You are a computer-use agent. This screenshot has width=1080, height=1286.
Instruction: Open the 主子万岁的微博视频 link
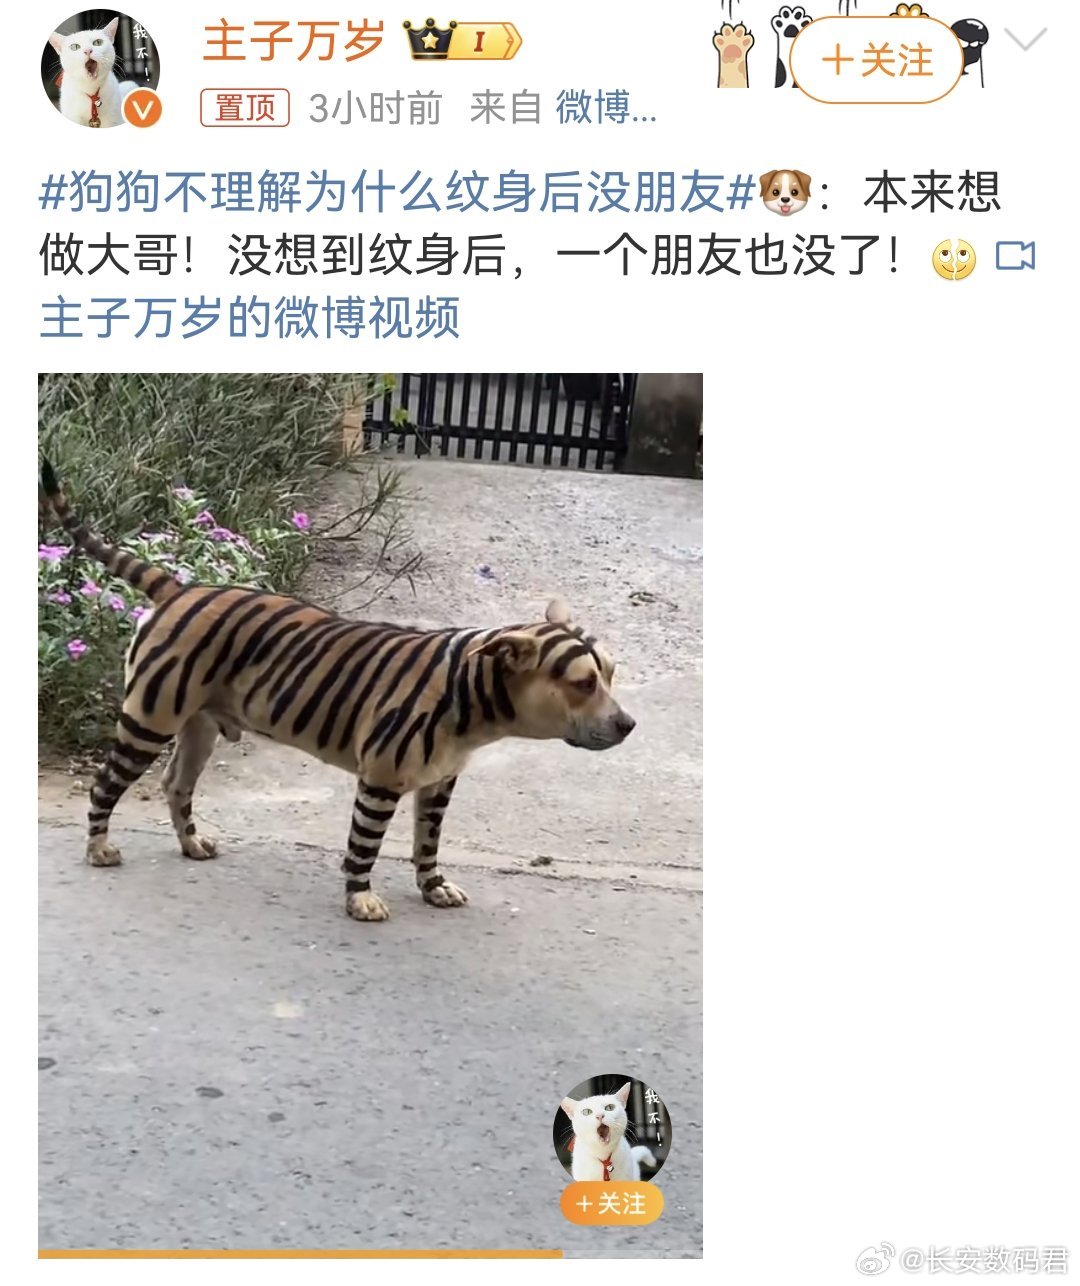249,318
